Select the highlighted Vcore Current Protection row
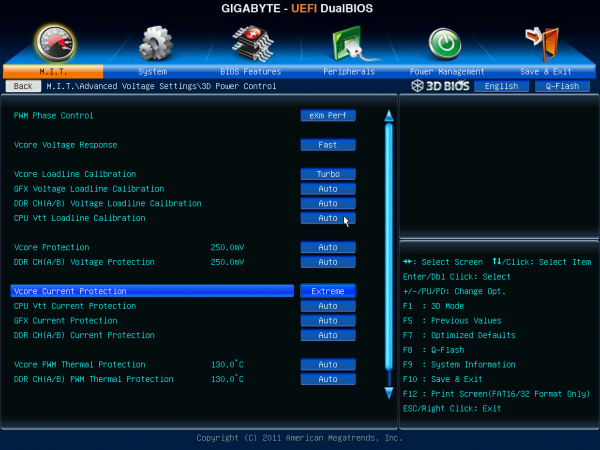Viewport: 600px width, 450px height. (152, 291)
